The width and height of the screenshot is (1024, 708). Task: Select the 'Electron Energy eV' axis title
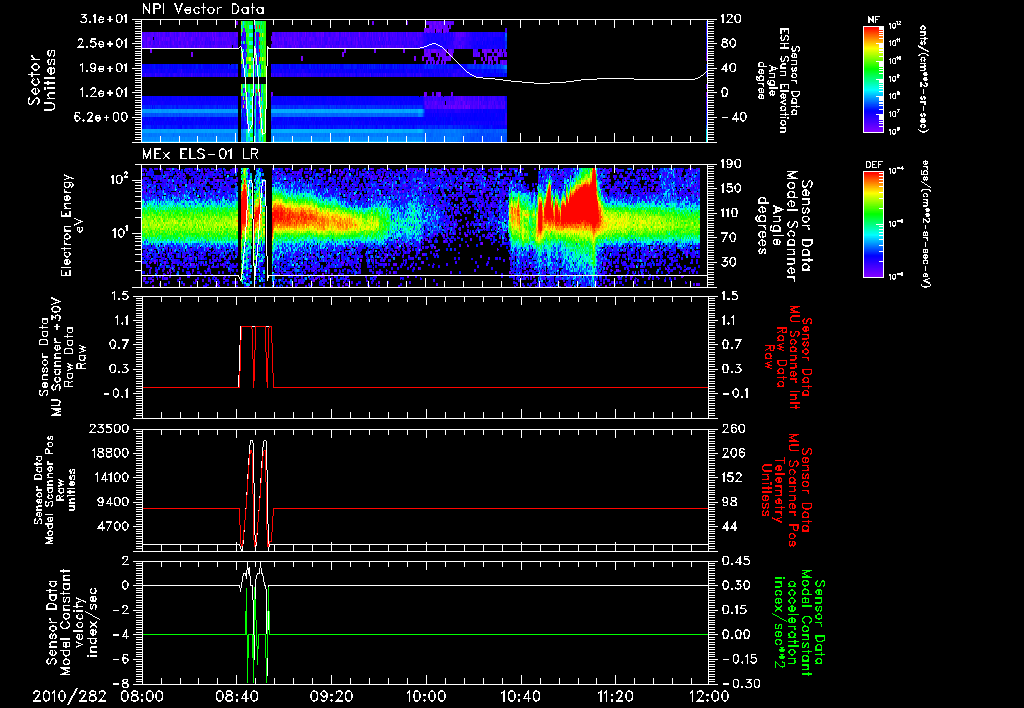pyautogui.click(x=75, y=226)
